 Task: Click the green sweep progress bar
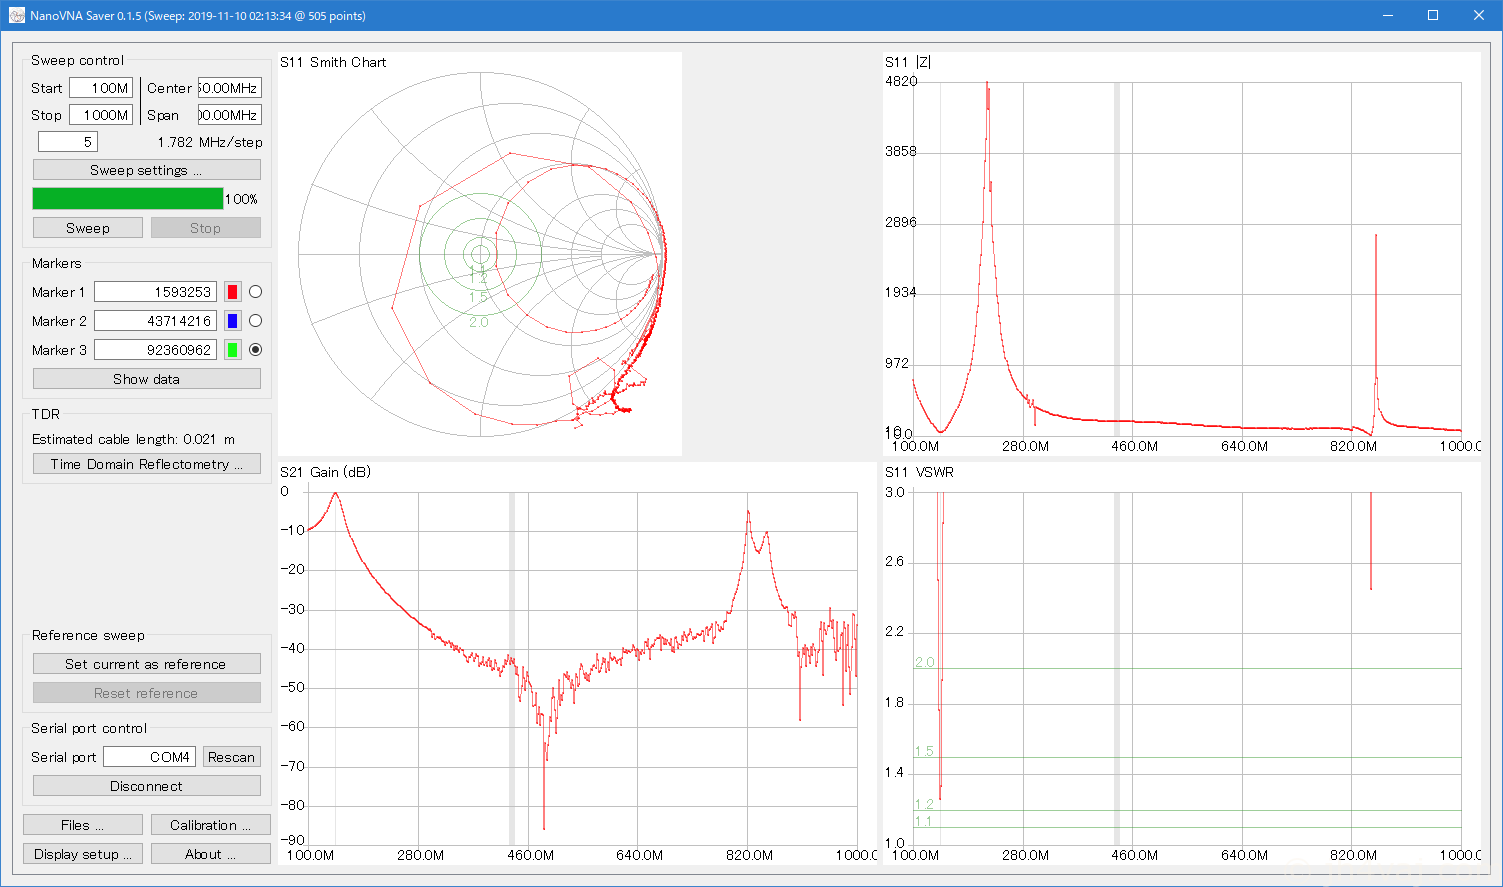(x=128, y=199)
